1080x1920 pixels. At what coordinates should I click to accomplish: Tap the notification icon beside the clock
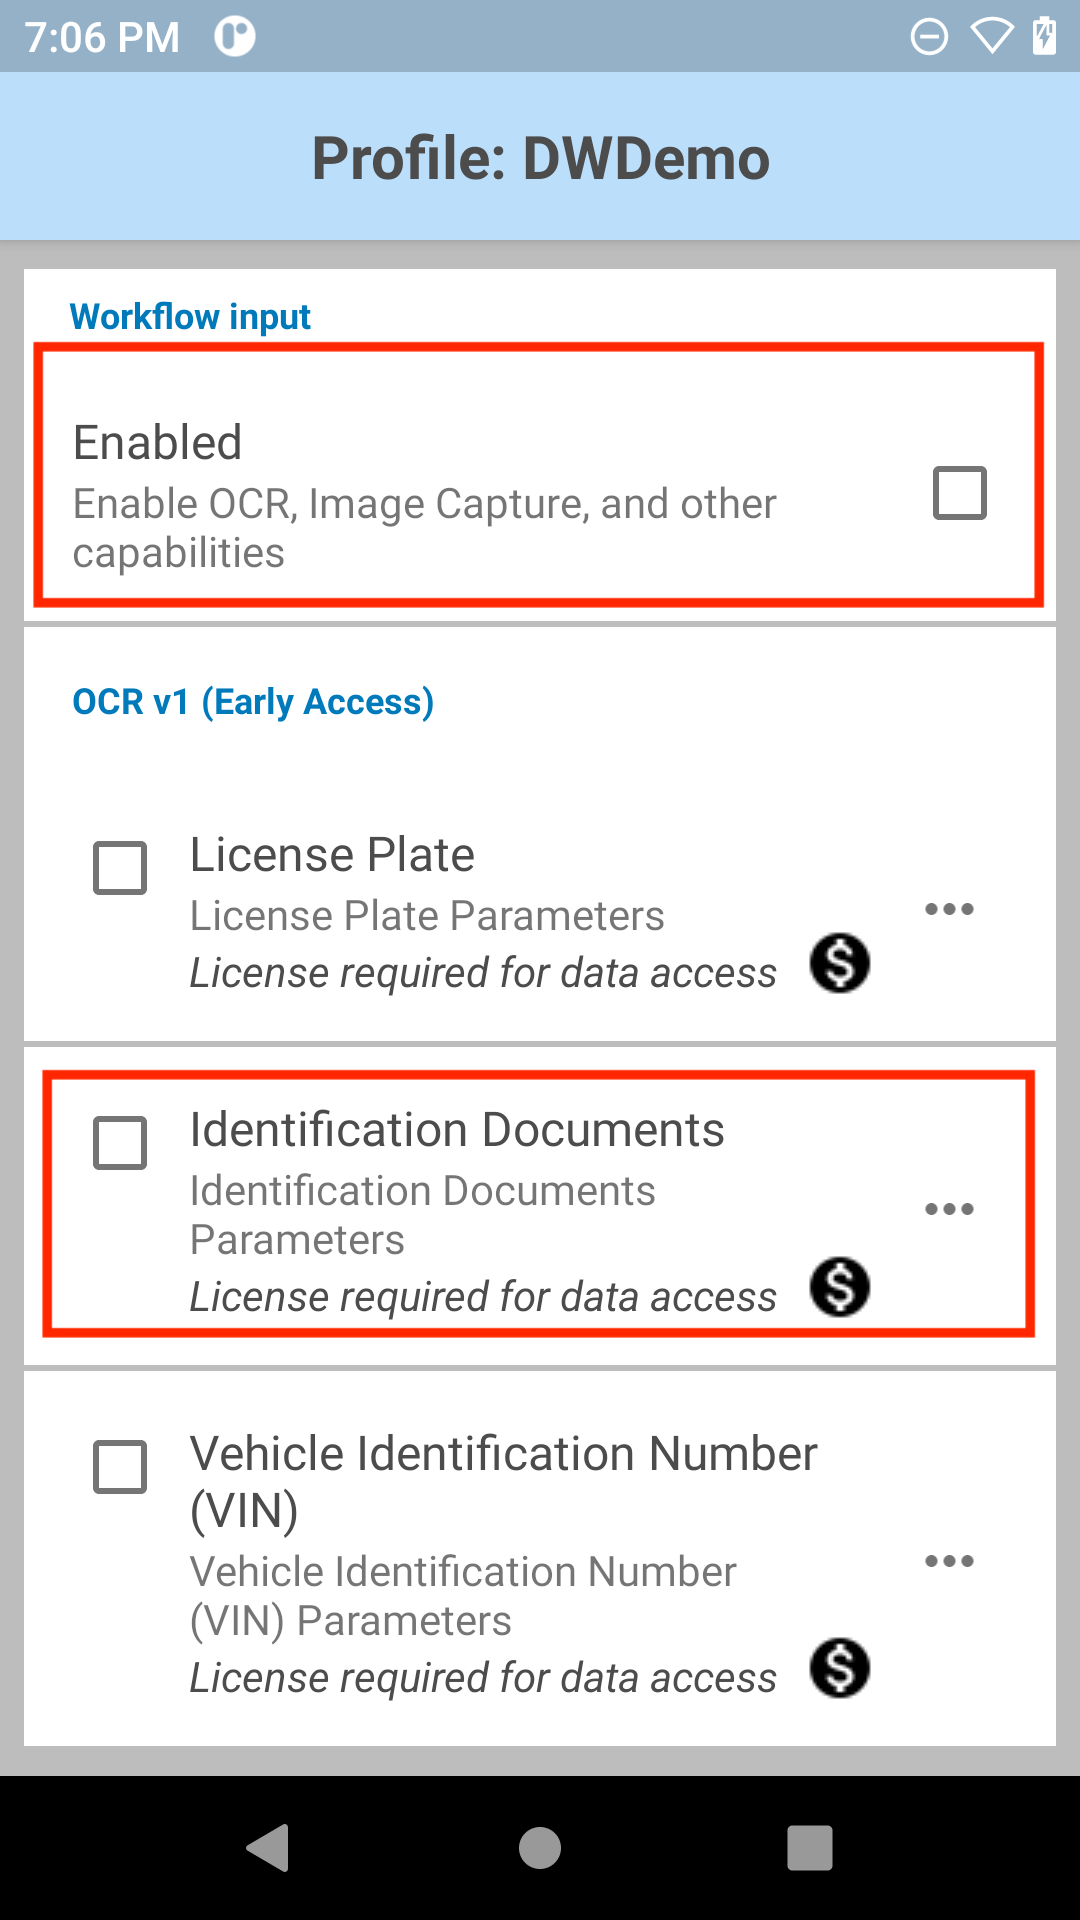tap(235, 37)
